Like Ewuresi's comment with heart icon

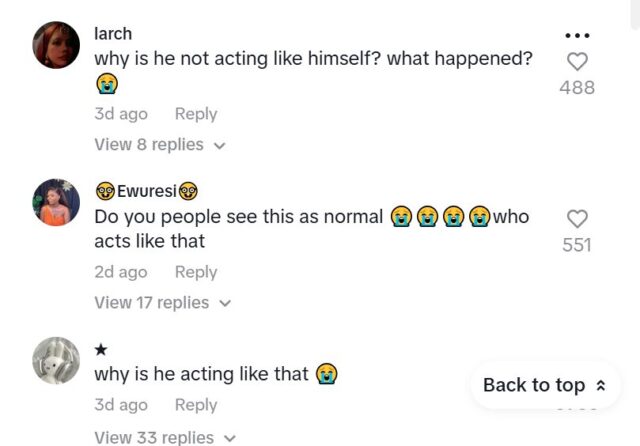[x=577, y=218]
